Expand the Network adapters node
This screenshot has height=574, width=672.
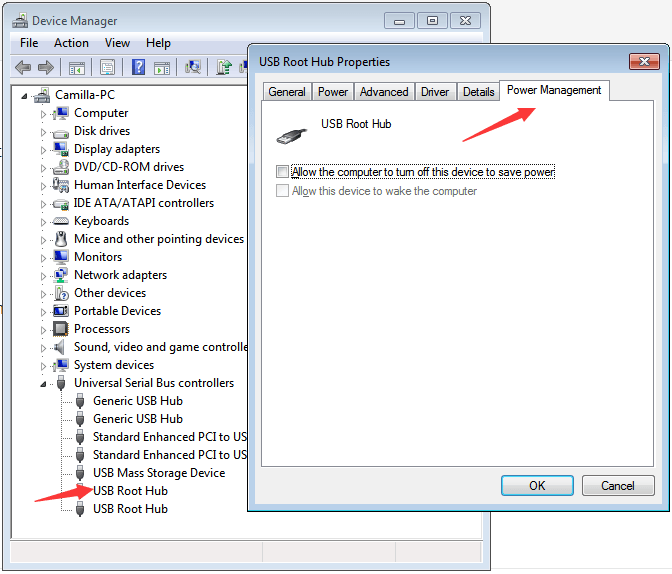[43, 276]
